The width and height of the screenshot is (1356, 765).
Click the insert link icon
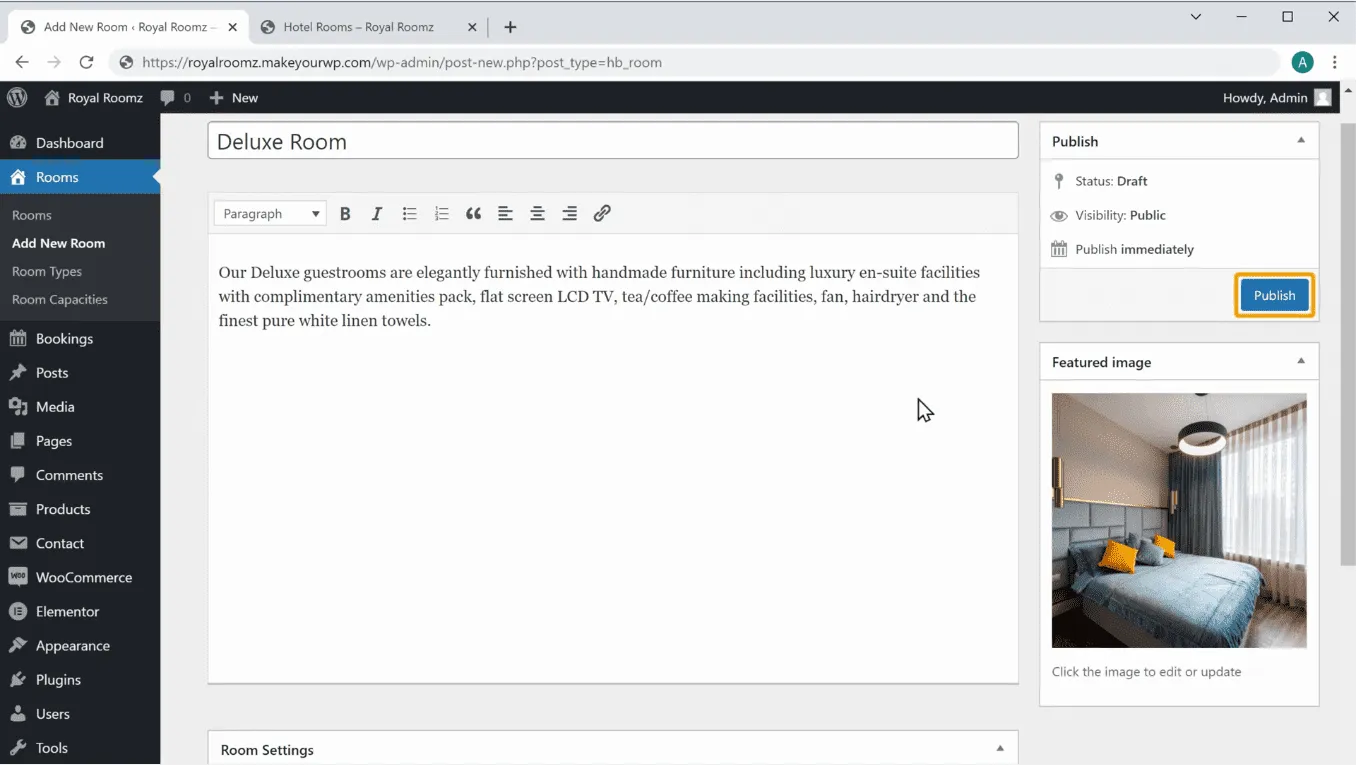pyautogui.click(x=601, y=214)
